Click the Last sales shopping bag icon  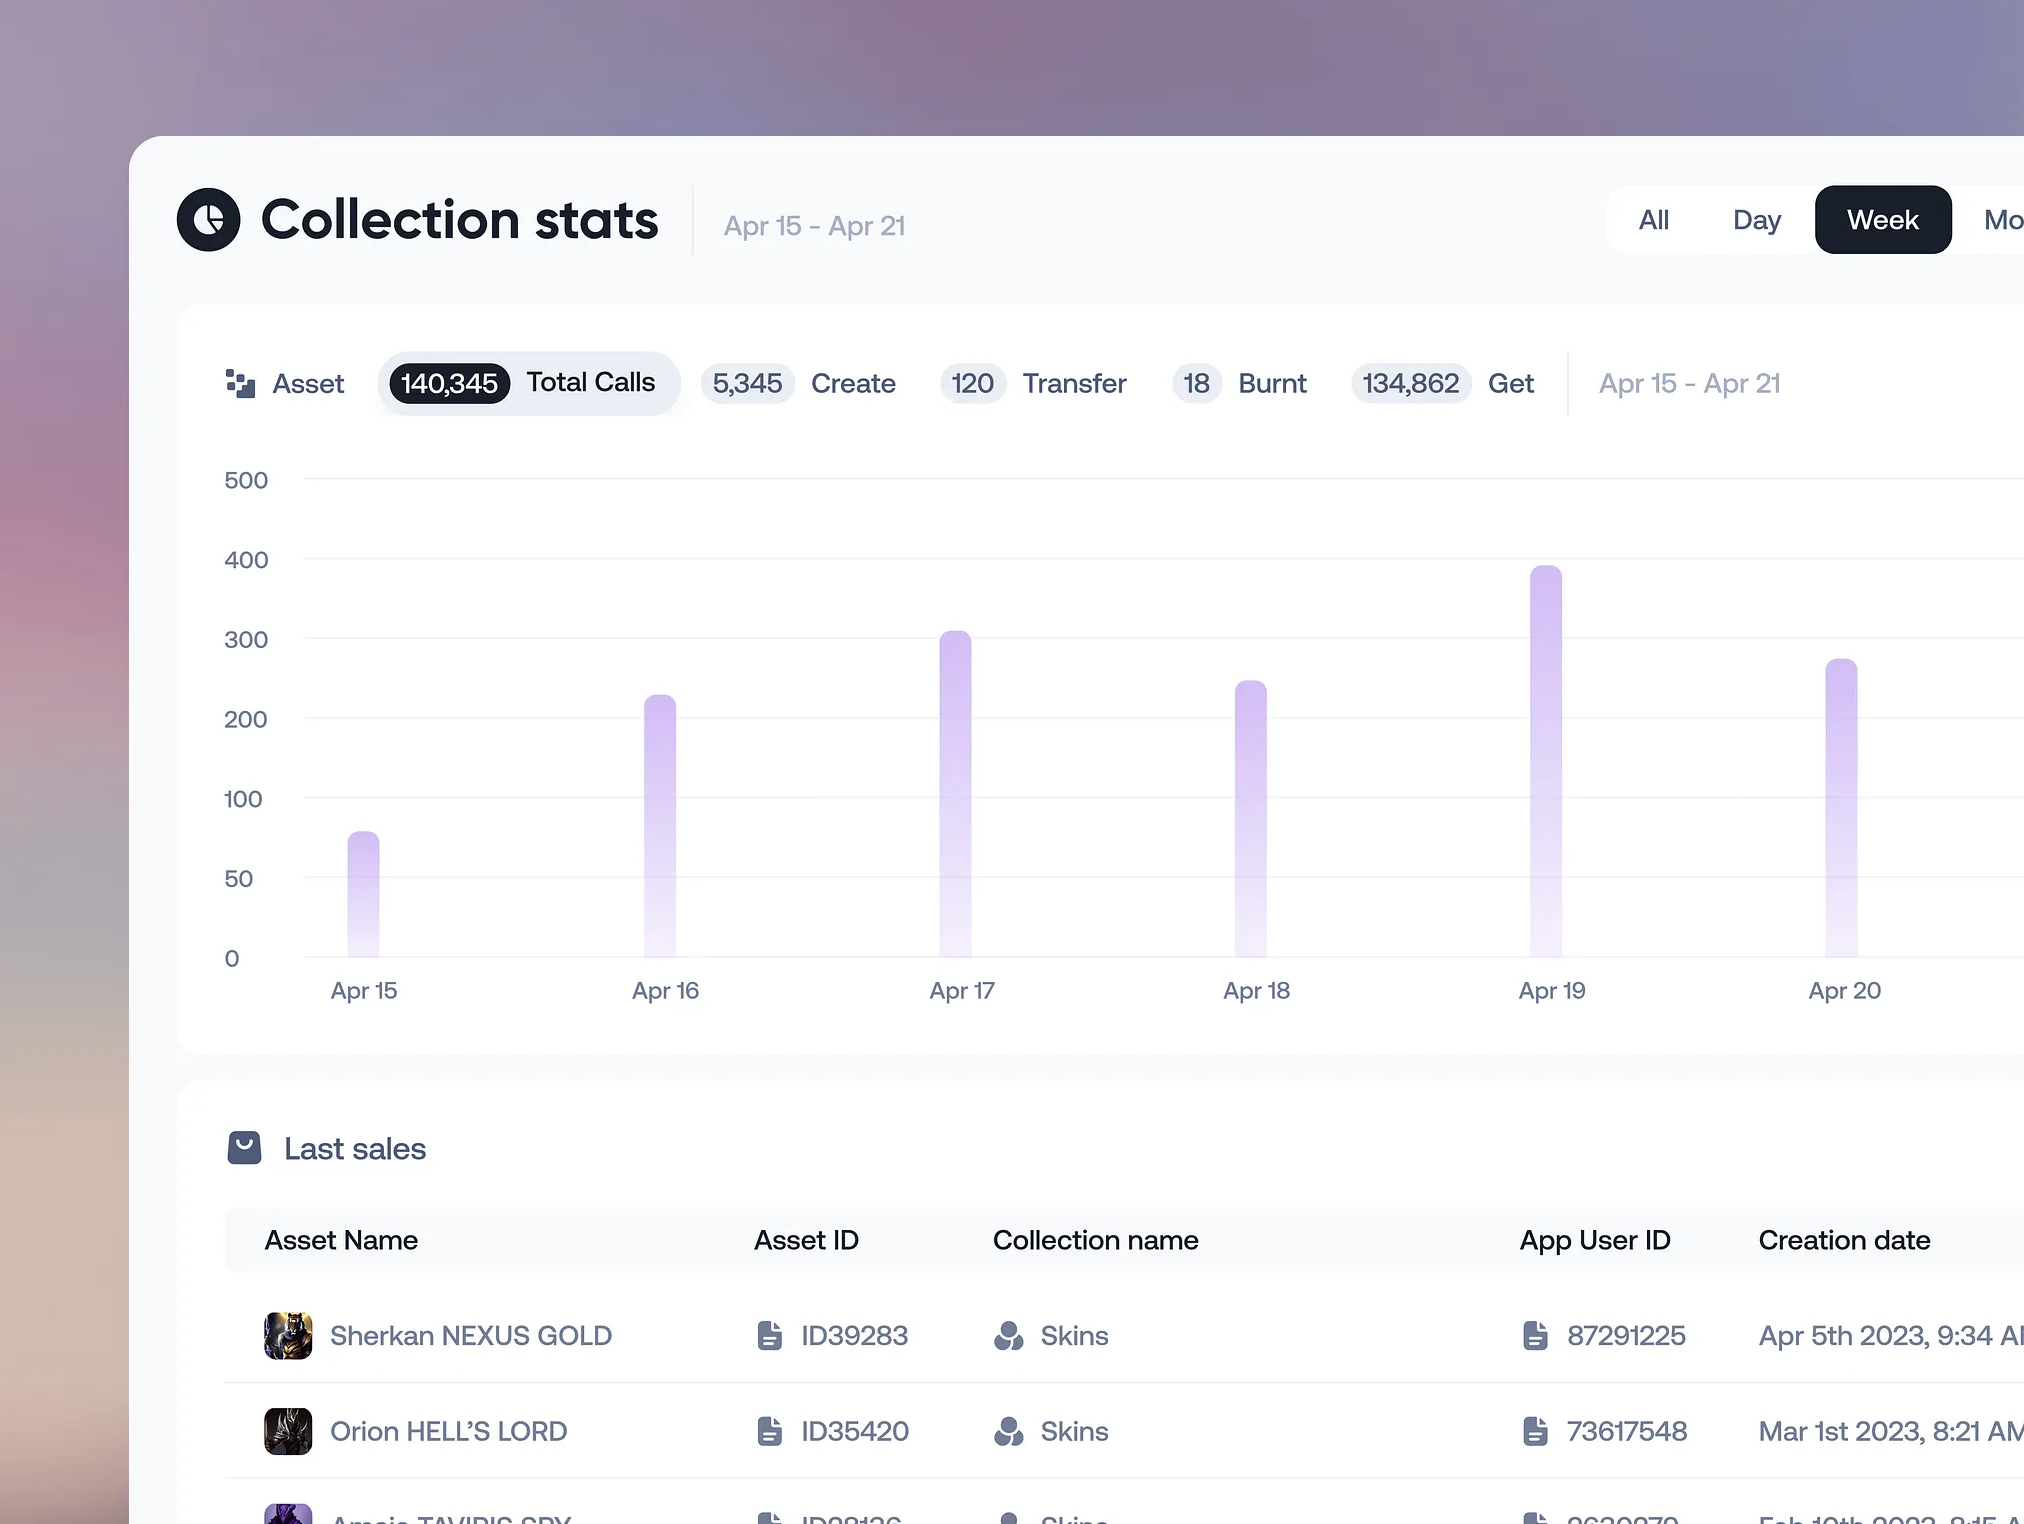(244, 1148)
